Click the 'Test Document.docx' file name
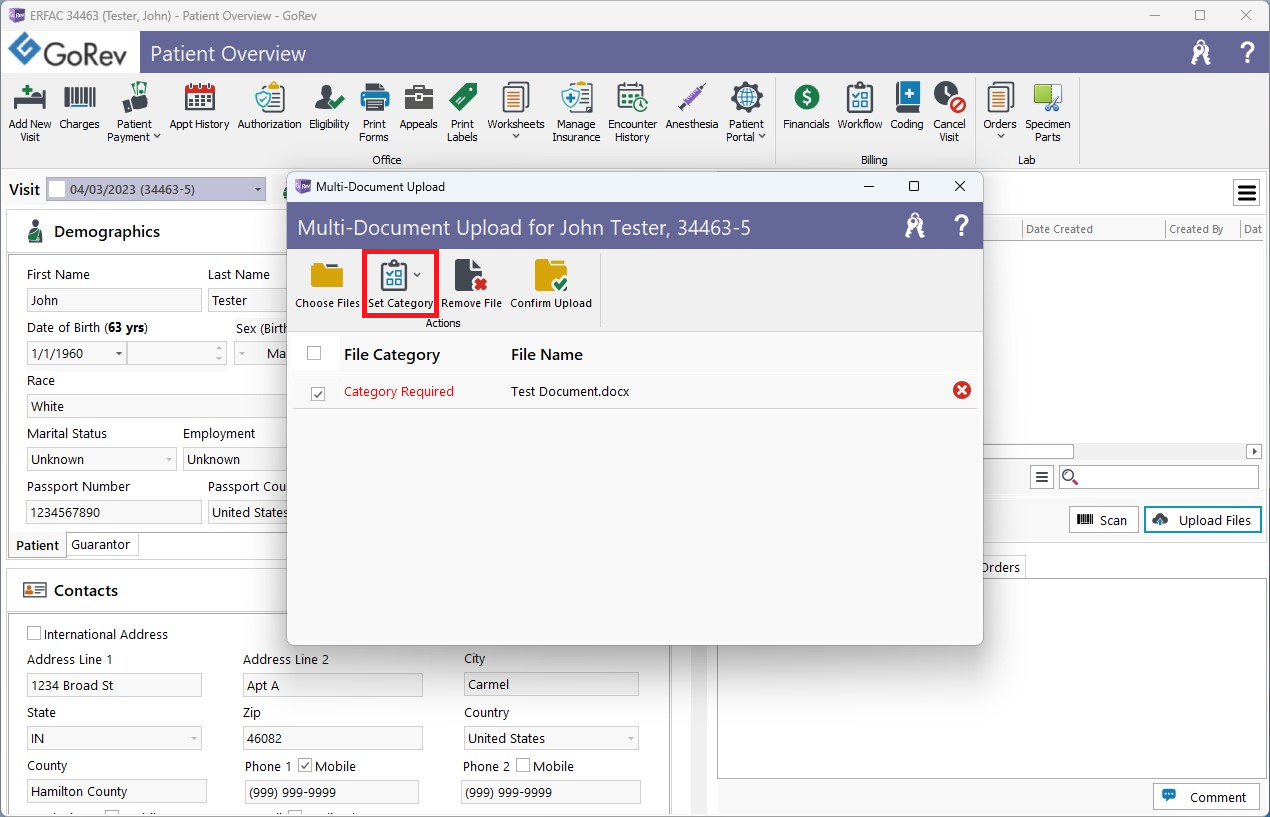The image size is (1270, 817). [x=570, y=391]
